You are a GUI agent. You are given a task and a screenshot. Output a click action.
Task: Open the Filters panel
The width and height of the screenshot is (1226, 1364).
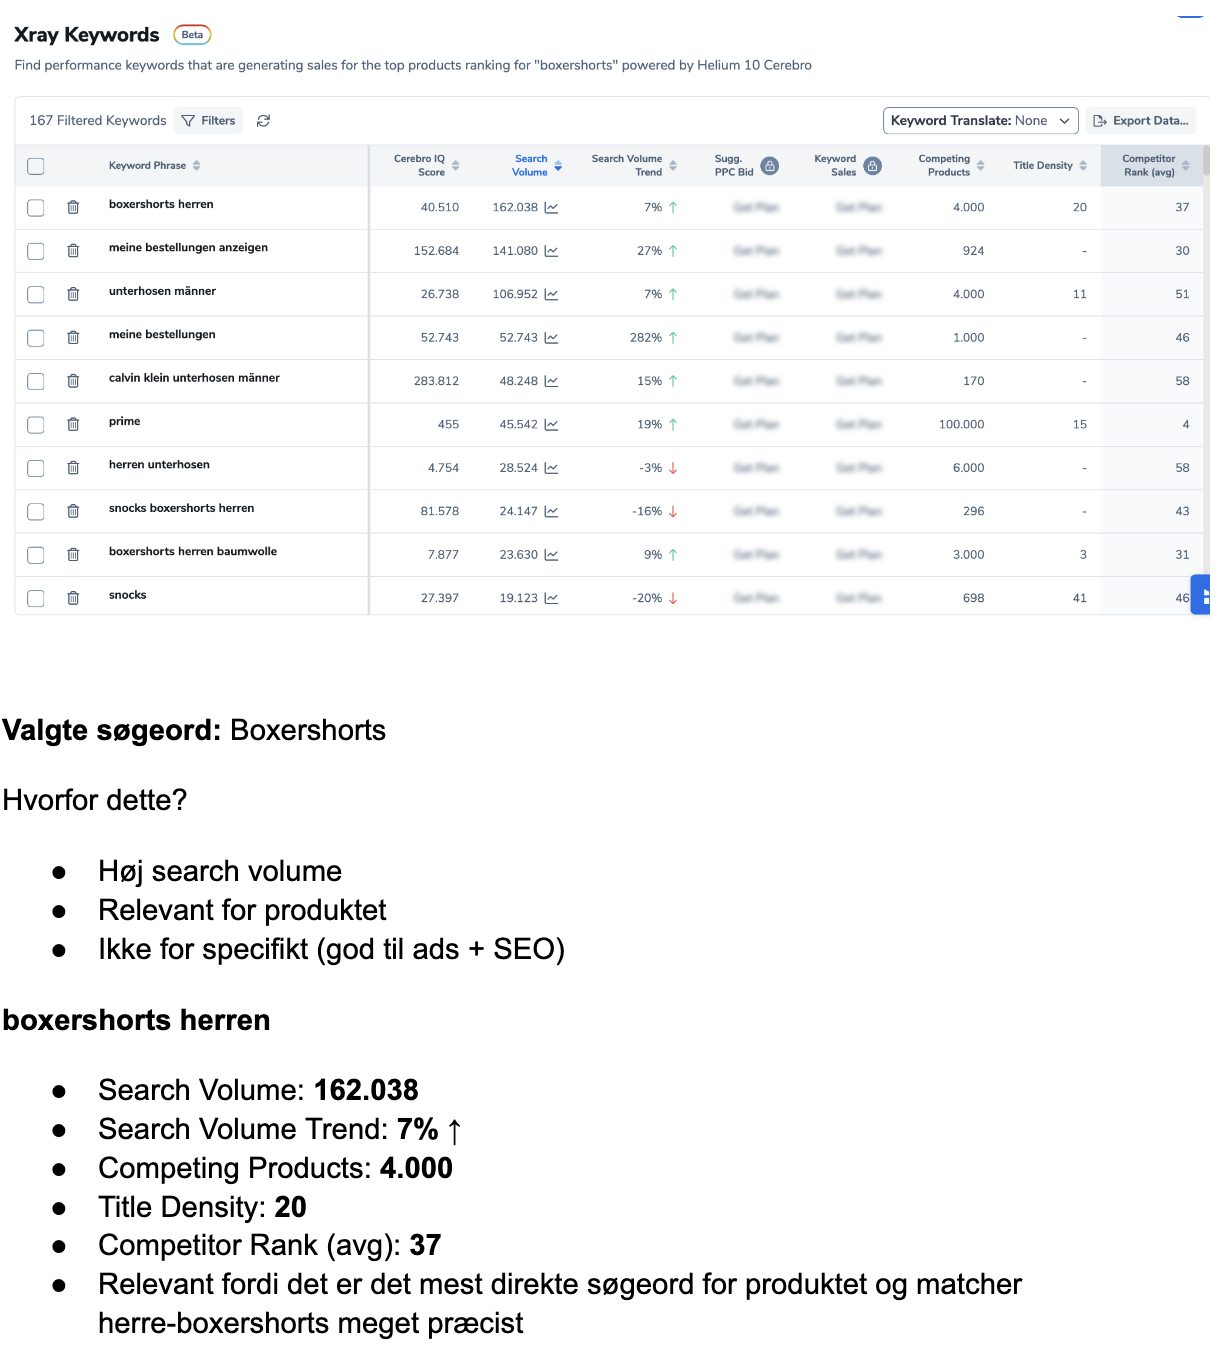(x=209, y=121)
